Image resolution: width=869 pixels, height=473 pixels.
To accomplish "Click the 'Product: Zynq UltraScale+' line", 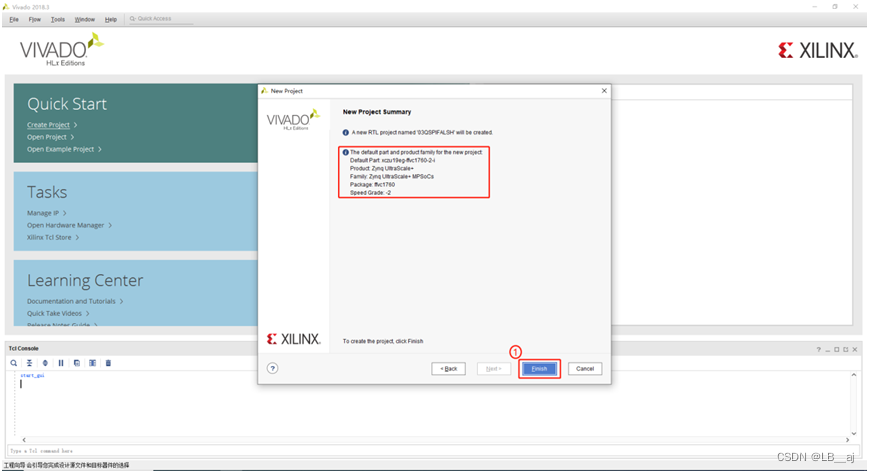I will click(382, 169).
